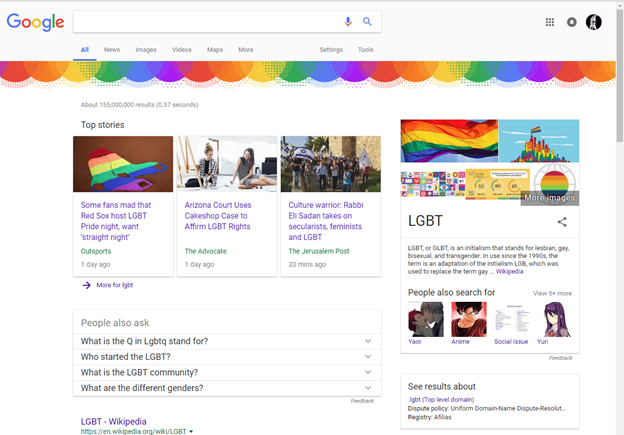
Task: Open the Google apps grid
Action: [x=550, y=22]
